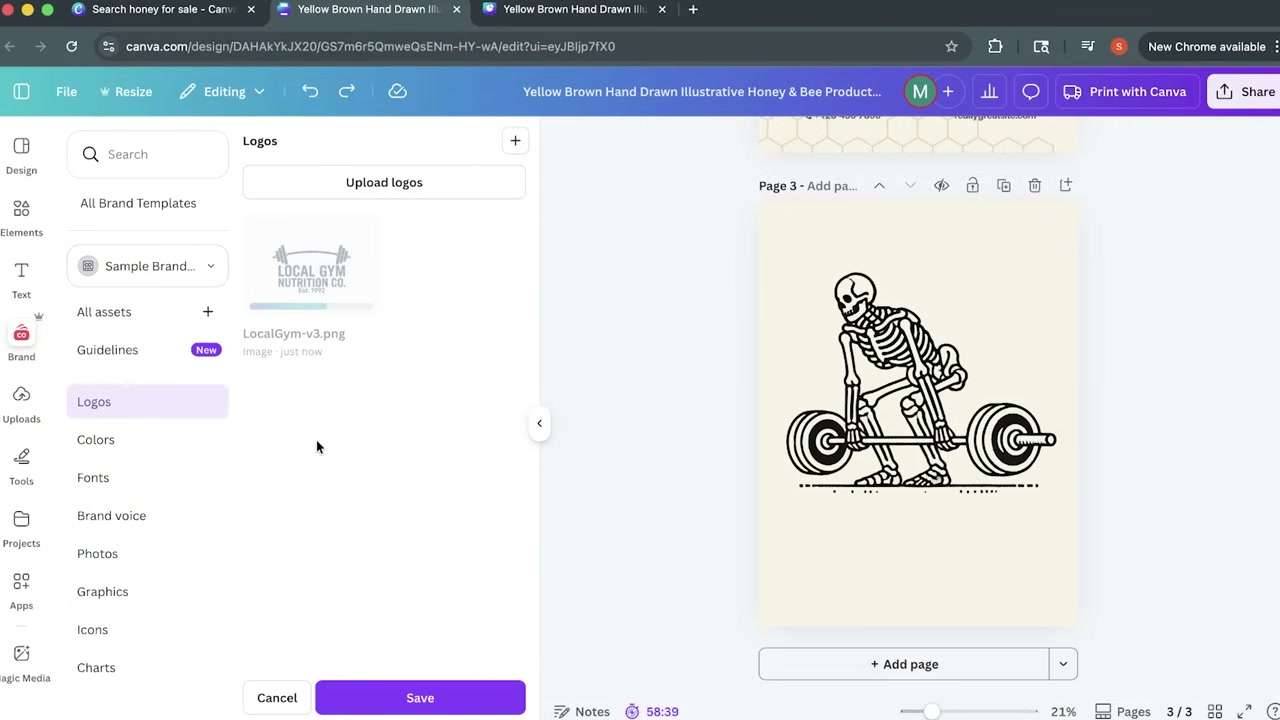Toggle the Notes panel

582,712
